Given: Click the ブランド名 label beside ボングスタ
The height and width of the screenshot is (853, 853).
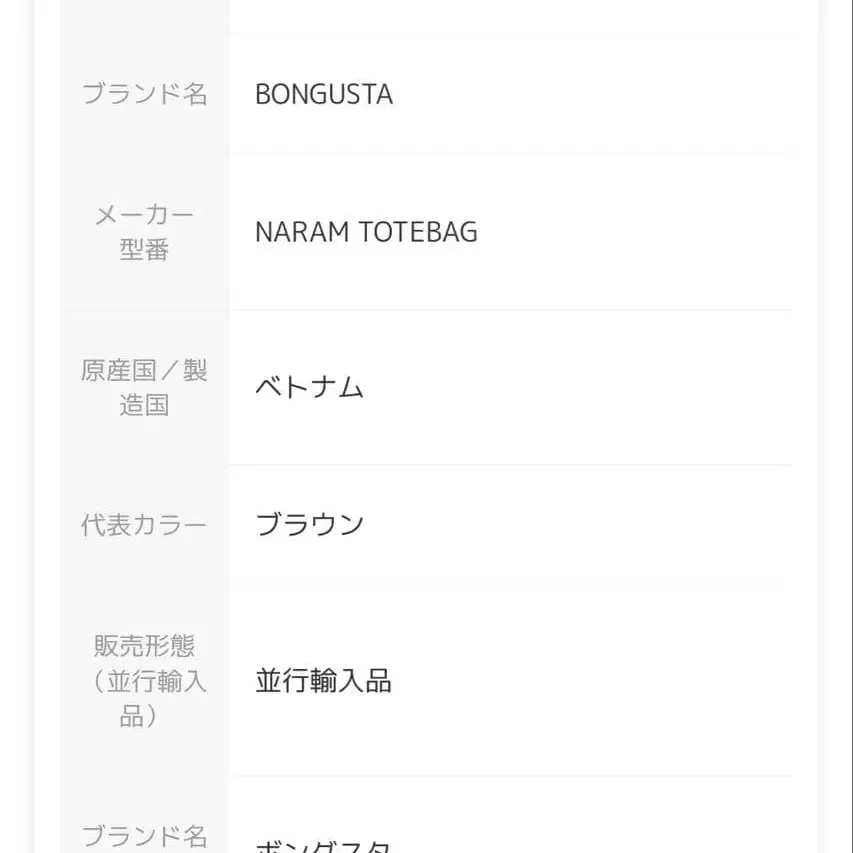Looking at the screenshot, I should click(x=144, y=835).
